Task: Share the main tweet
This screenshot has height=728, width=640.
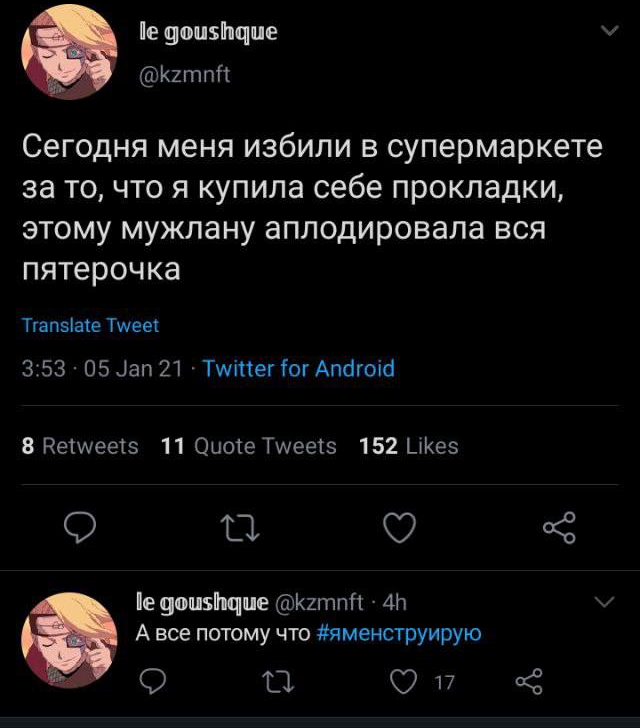Action: click(557, 528)
